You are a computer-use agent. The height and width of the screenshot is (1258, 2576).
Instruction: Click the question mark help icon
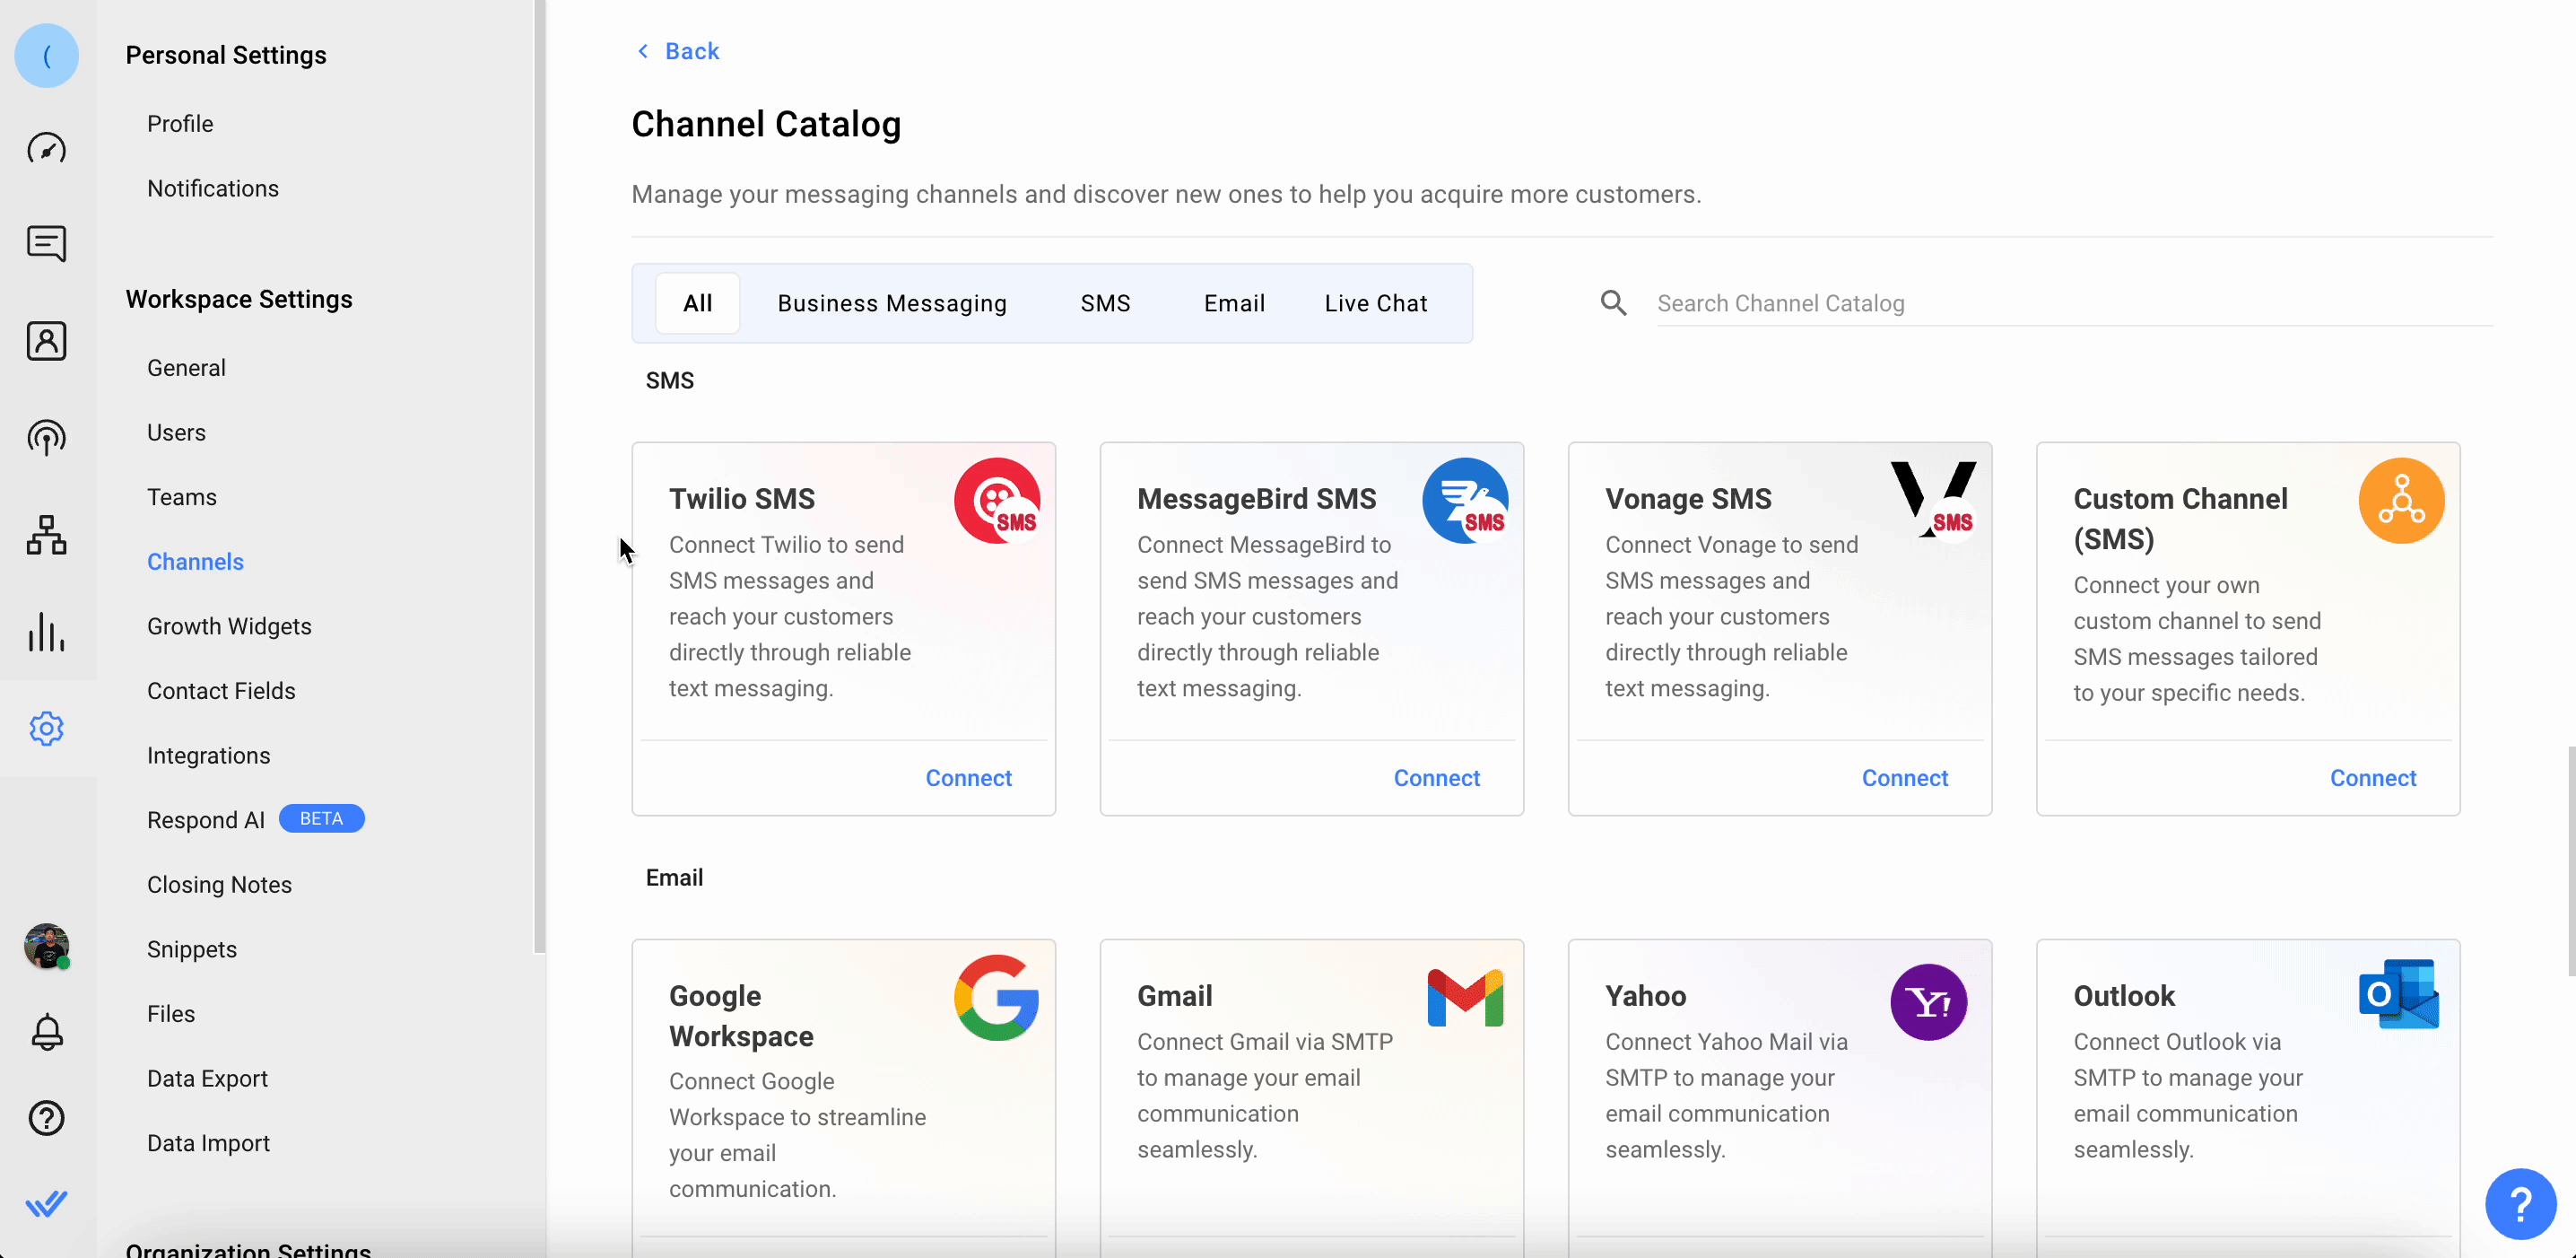pos(46,1118)
